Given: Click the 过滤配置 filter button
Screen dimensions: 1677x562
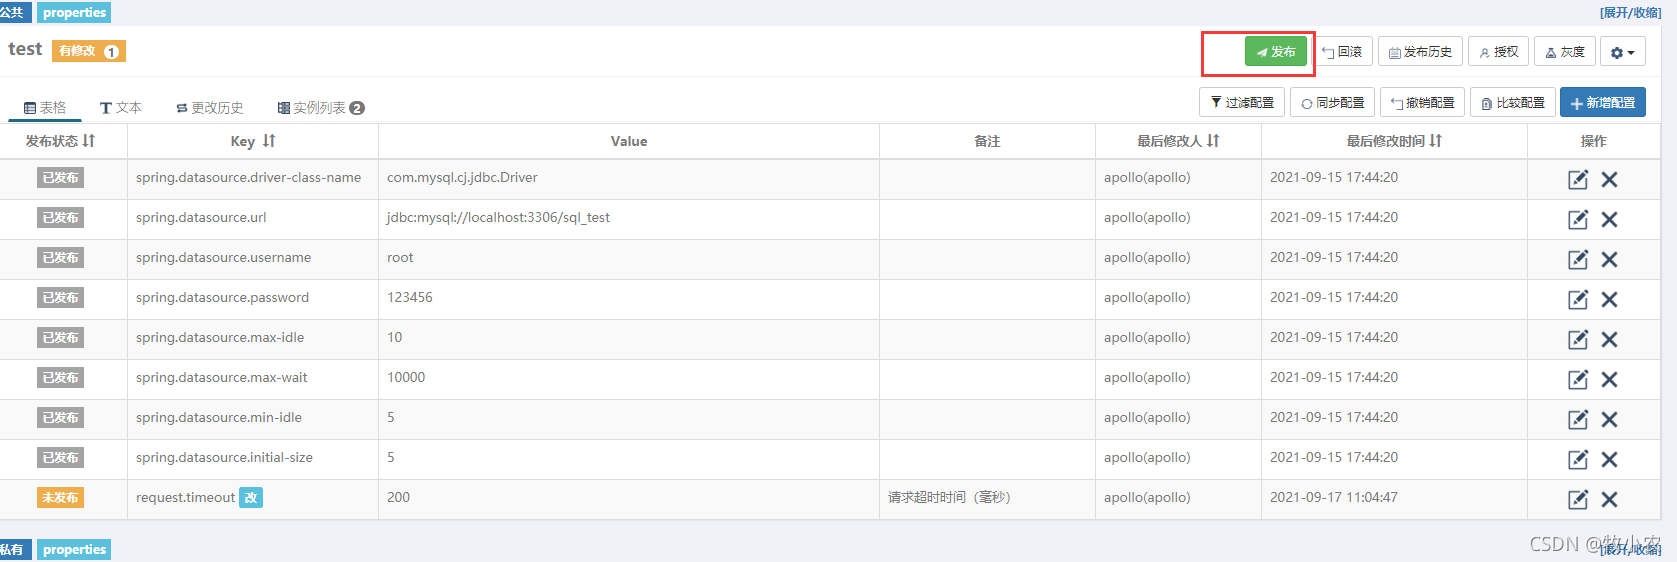Looking at the screenshot, I should coord(1242,103).
